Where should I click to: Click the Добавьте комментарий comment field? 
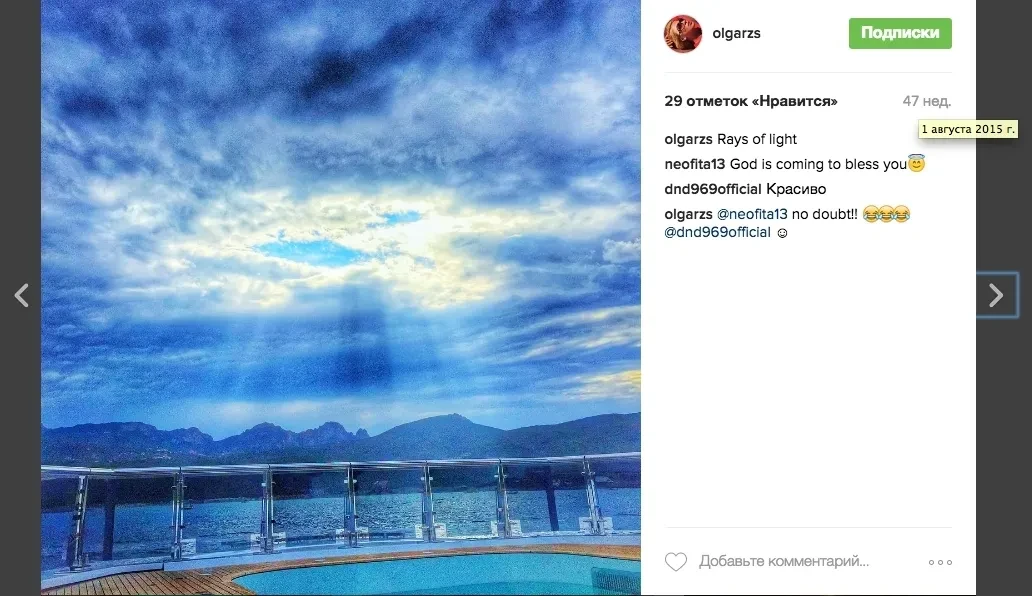tap(784, 561)
